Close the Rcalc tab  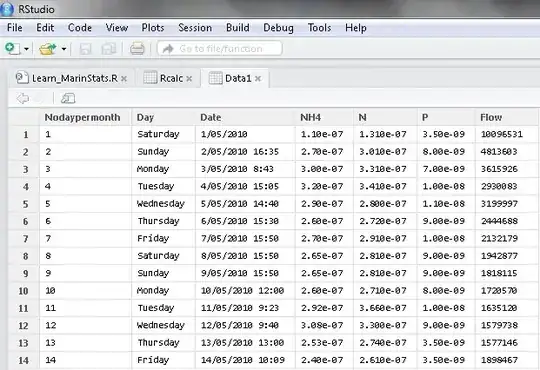[189, 79]
